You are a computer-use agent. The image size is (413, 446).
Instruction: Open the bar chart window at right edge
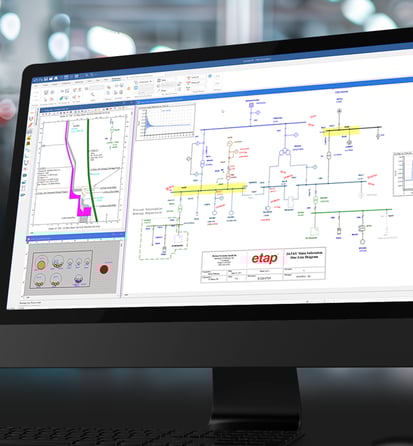pos(403,174)
